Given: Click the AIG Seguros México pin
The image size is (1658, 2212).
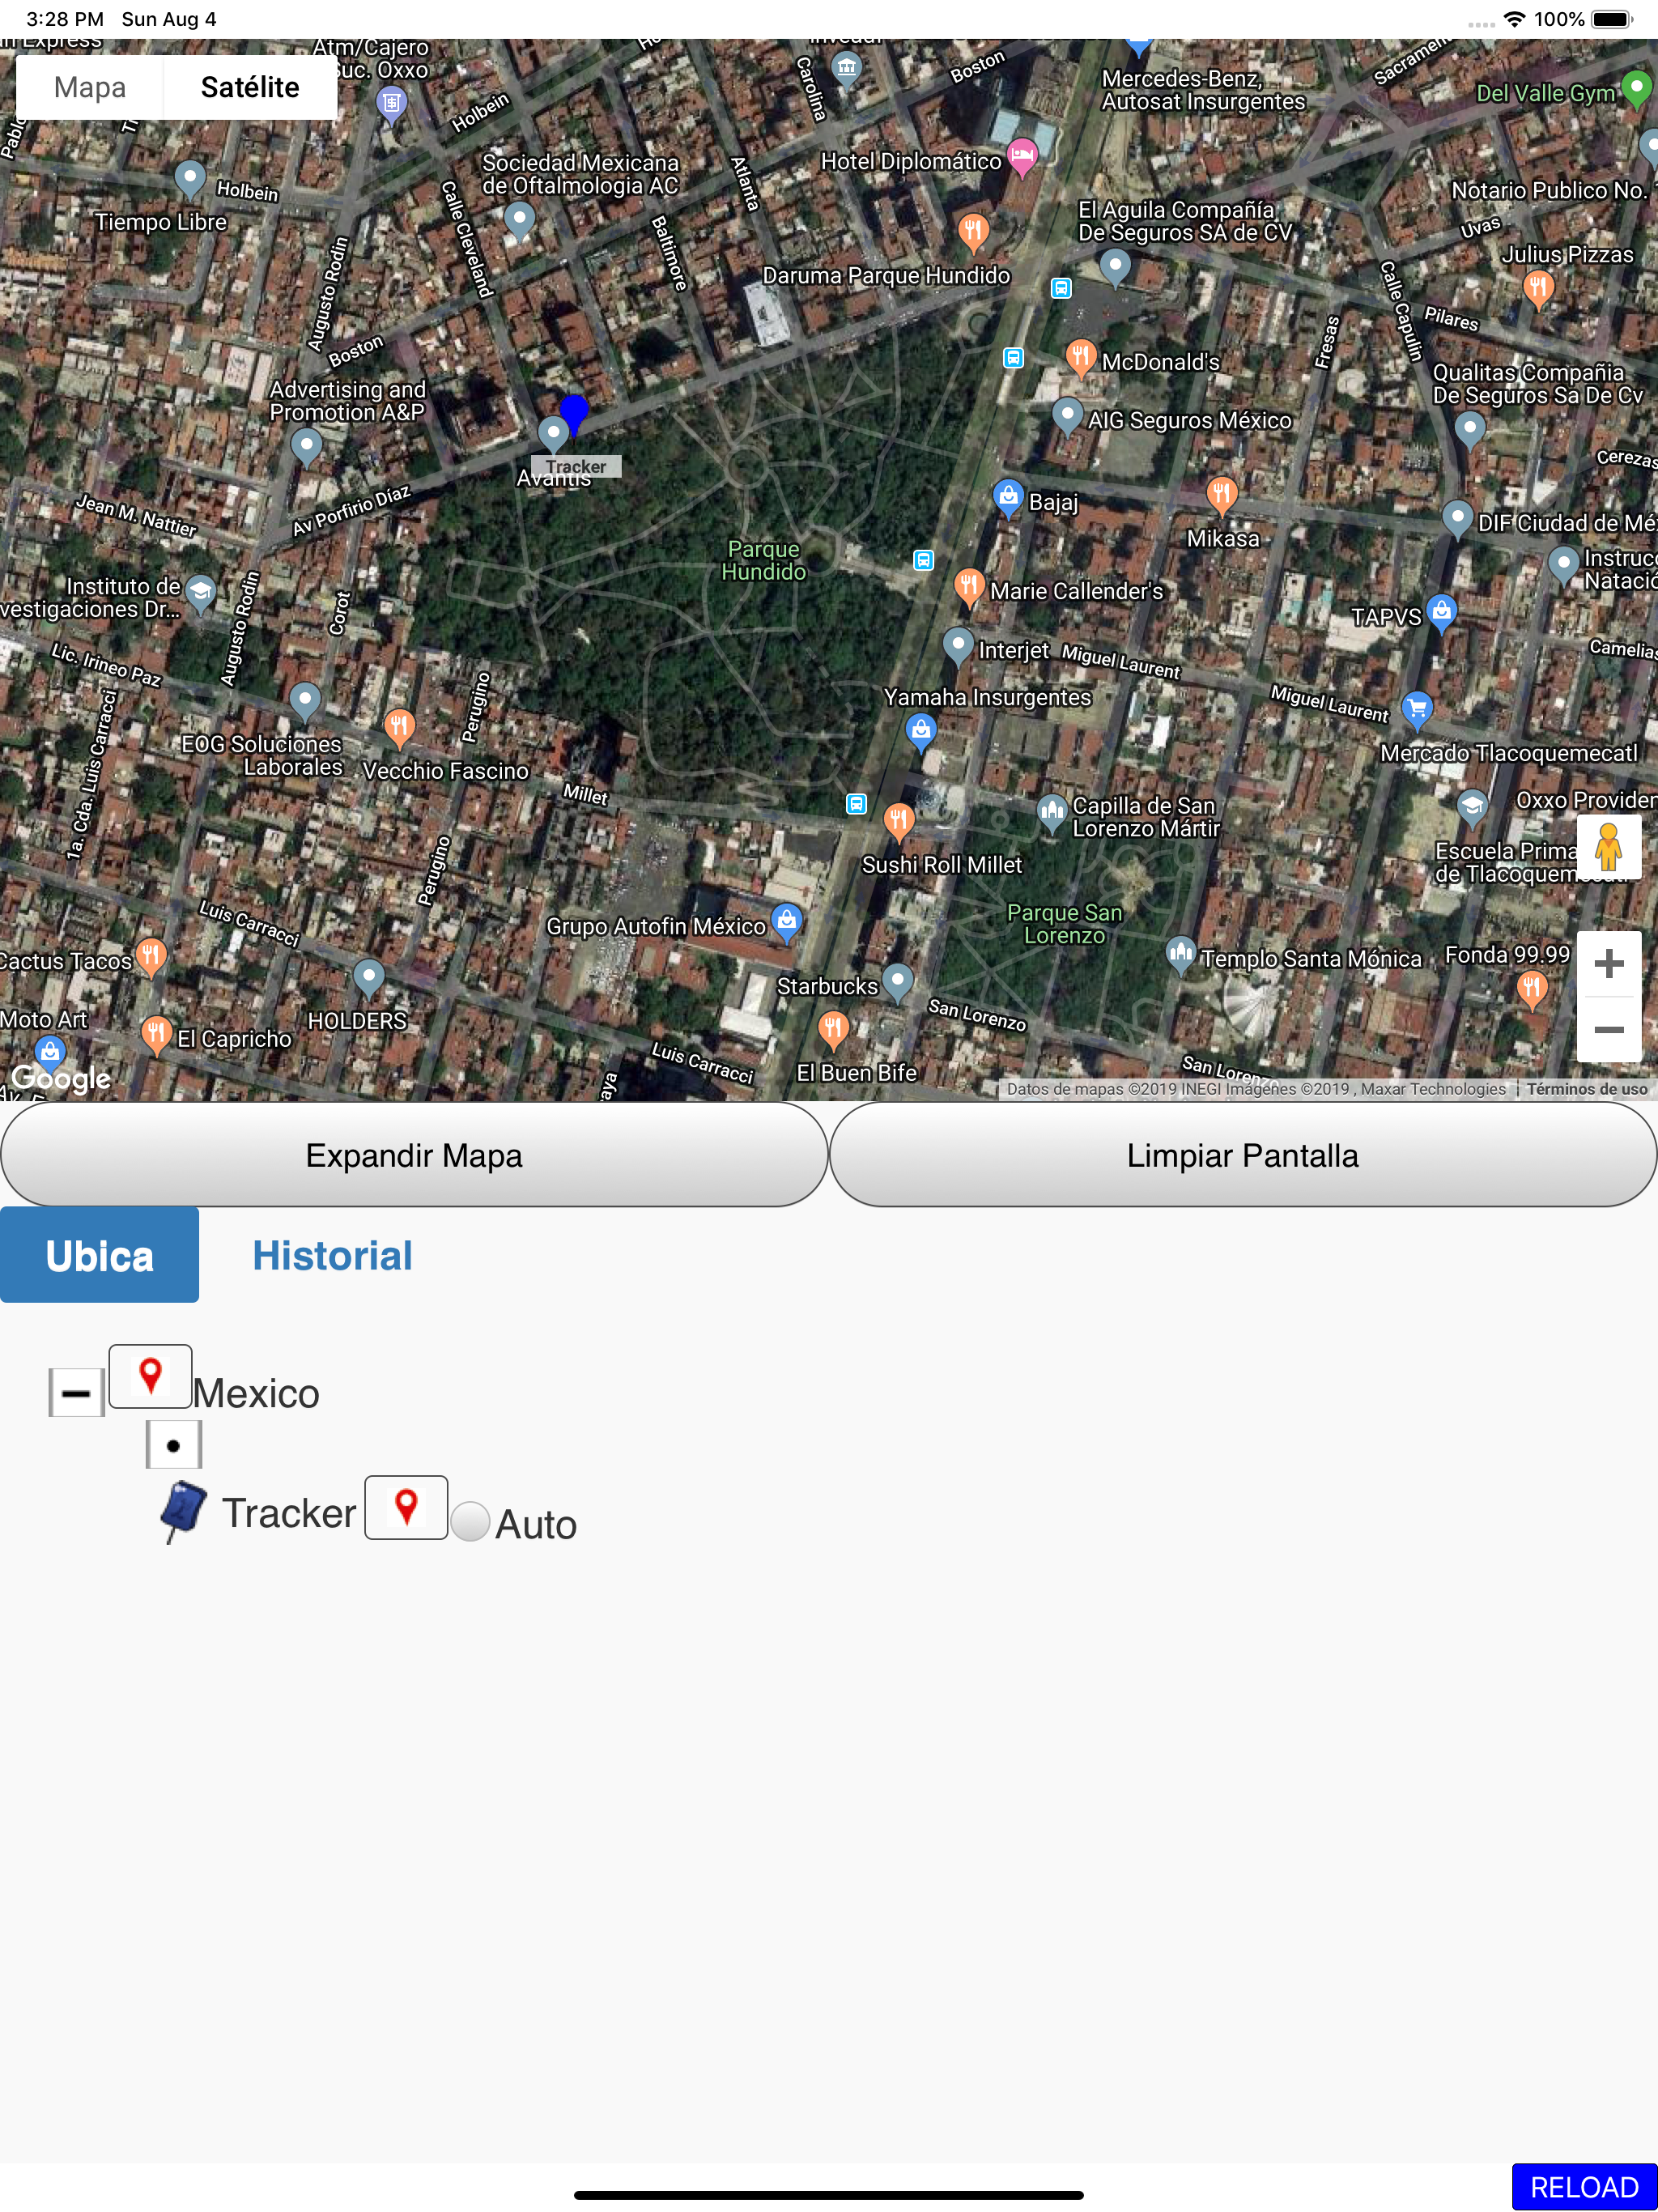Looking at the screenshot, I should click(1068, 415).
